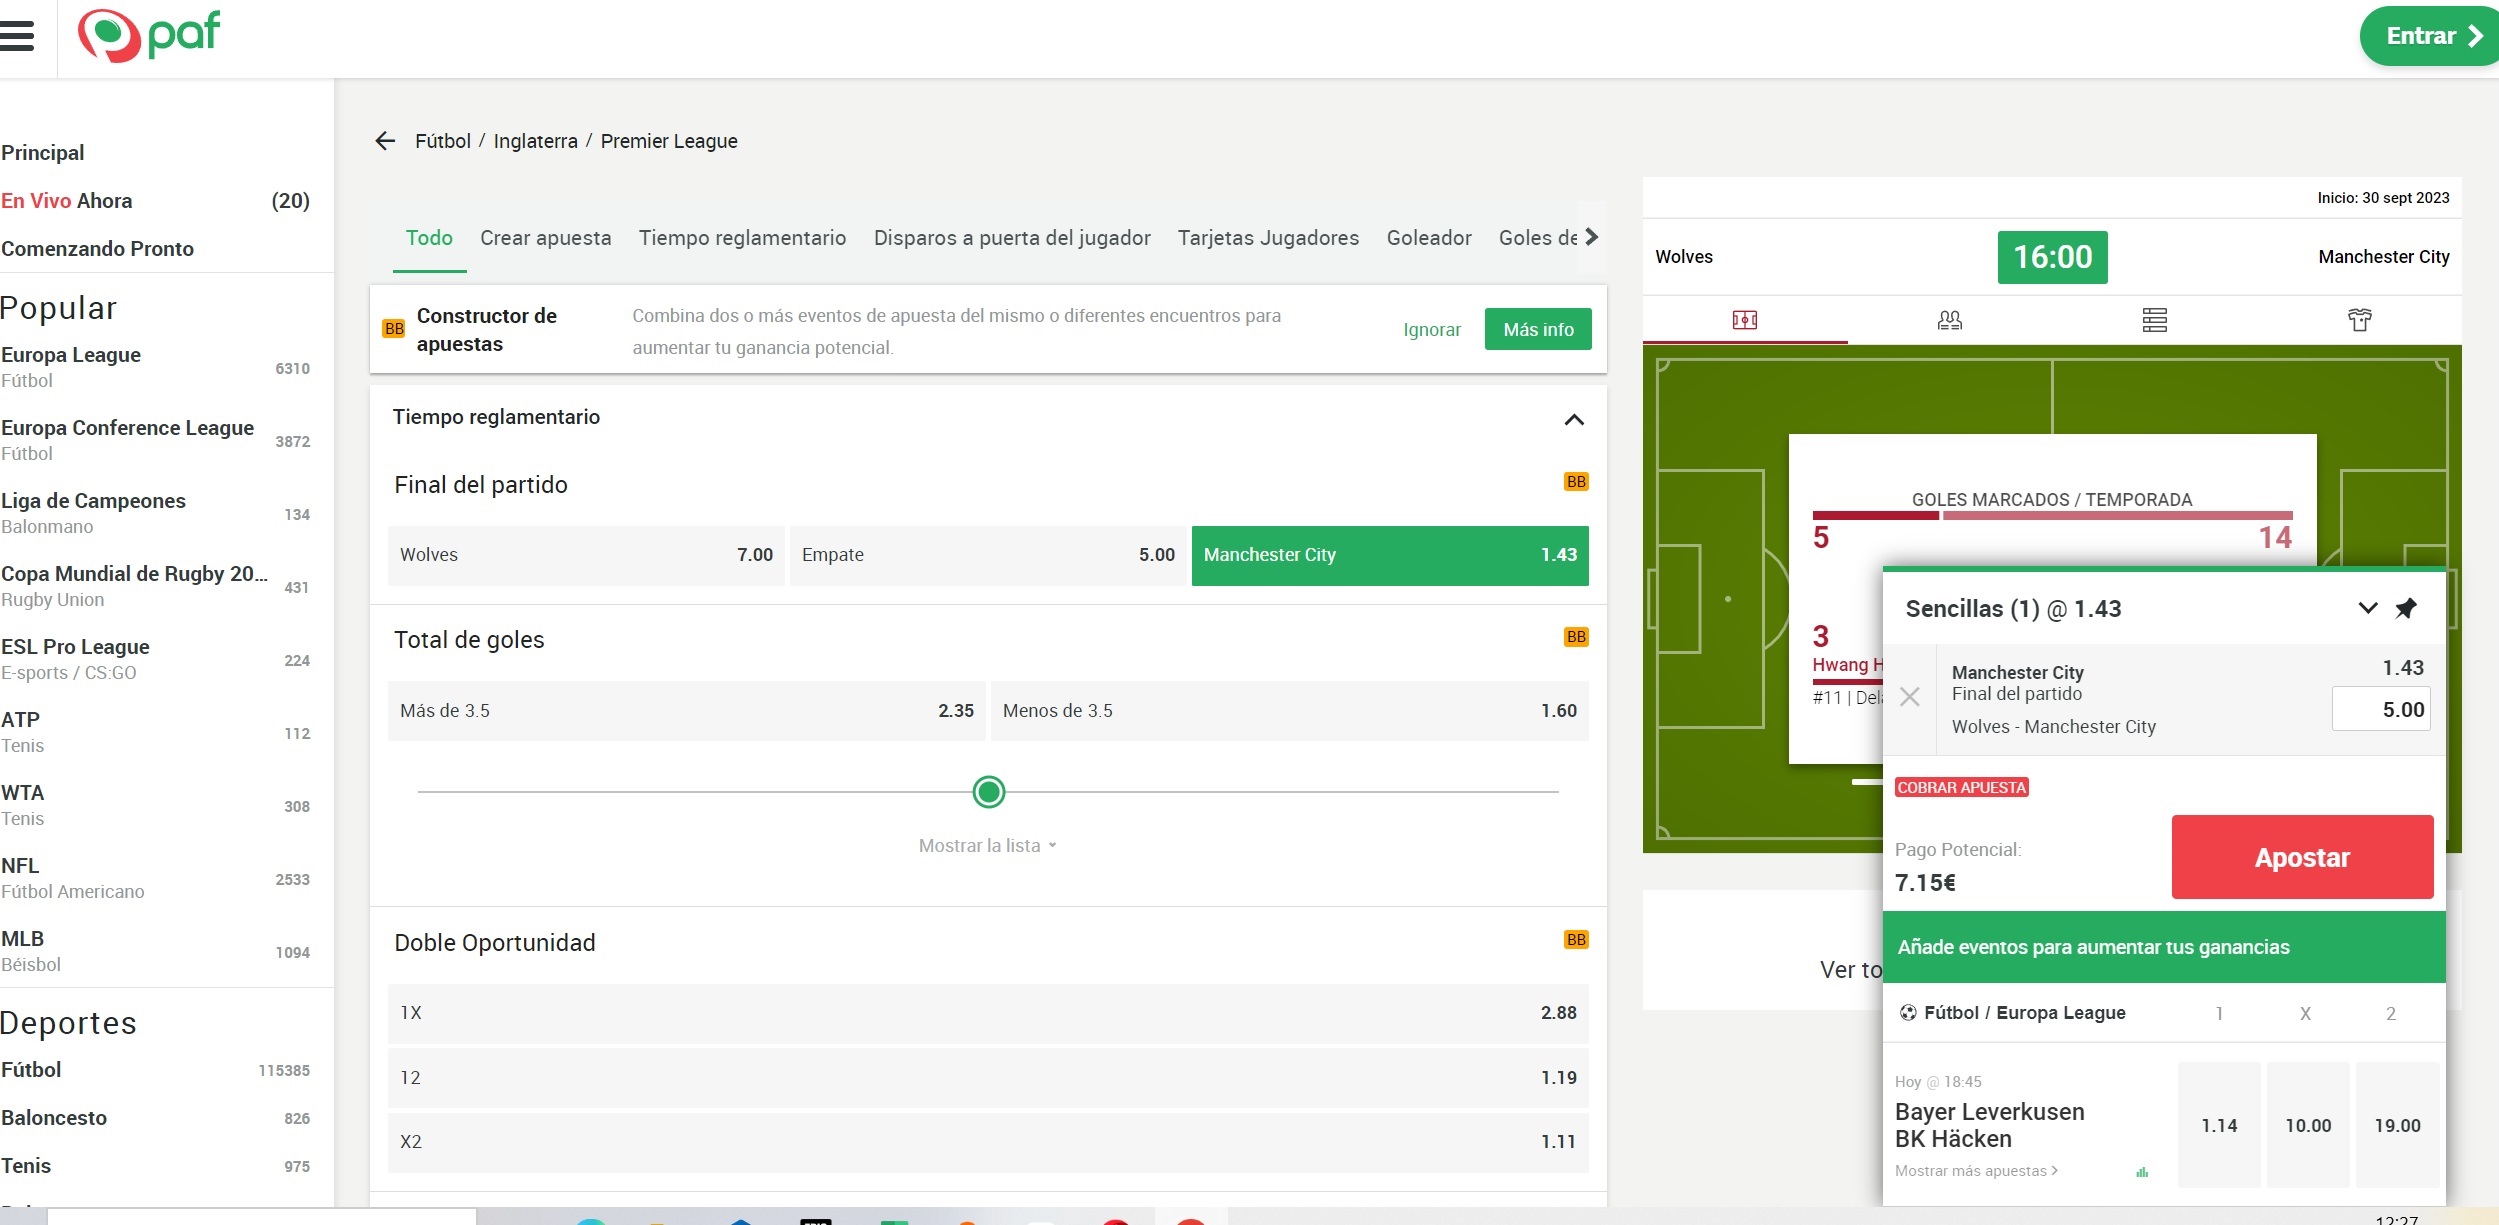Open ESL Pro League listing
Screen dimensions: 2499x1225
click(155, 659)
